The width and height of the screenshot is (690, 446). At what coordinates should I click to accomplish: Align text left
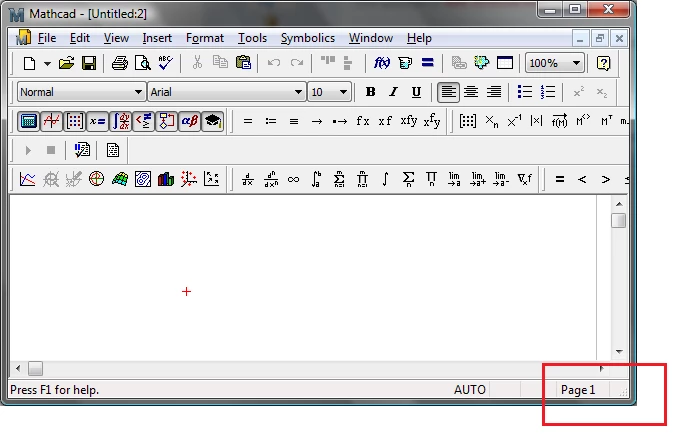(448, 92)
